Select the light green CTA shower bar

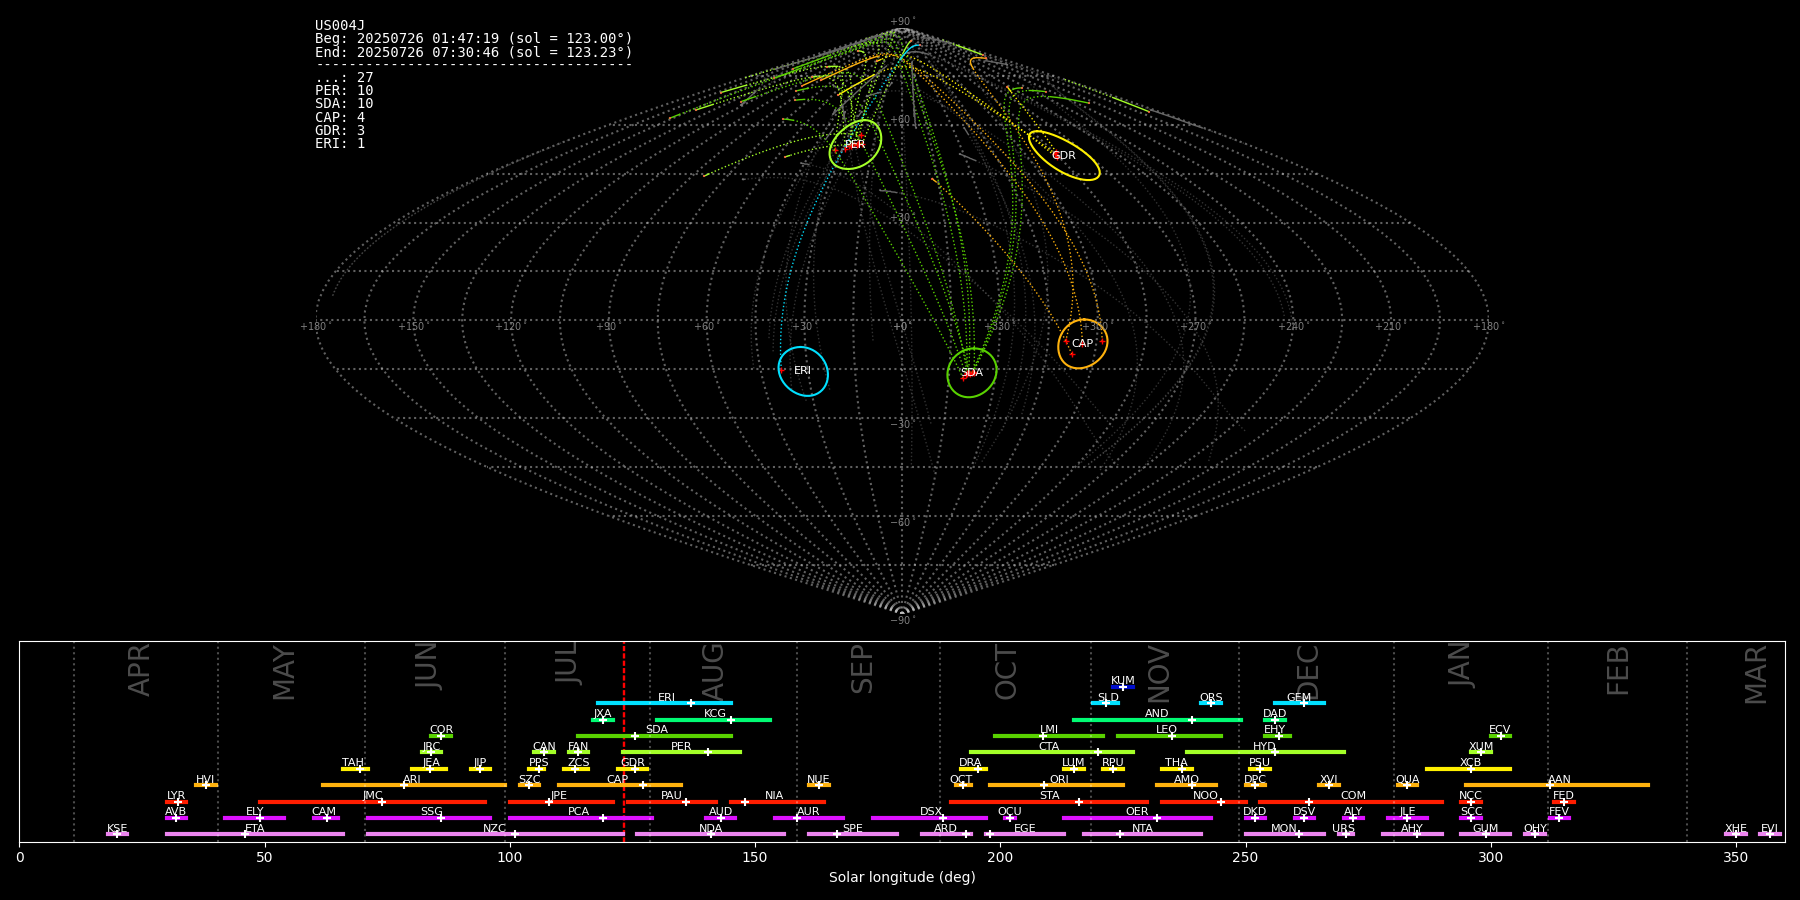coord(1052,752)
